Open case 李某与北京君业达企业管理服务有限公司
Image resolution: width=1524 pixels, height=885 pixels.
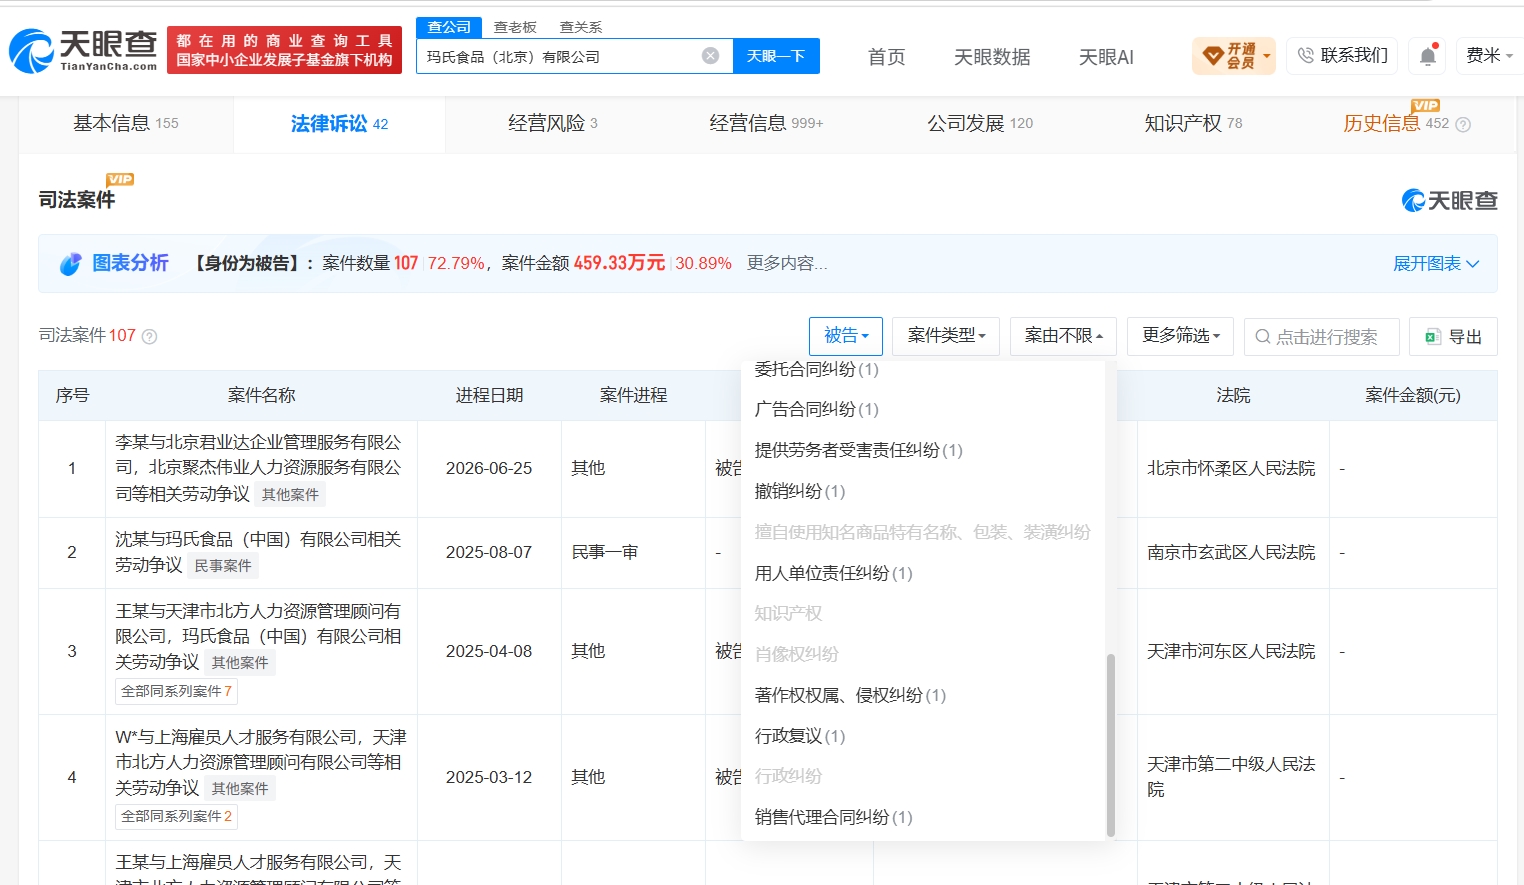(258, 467)
